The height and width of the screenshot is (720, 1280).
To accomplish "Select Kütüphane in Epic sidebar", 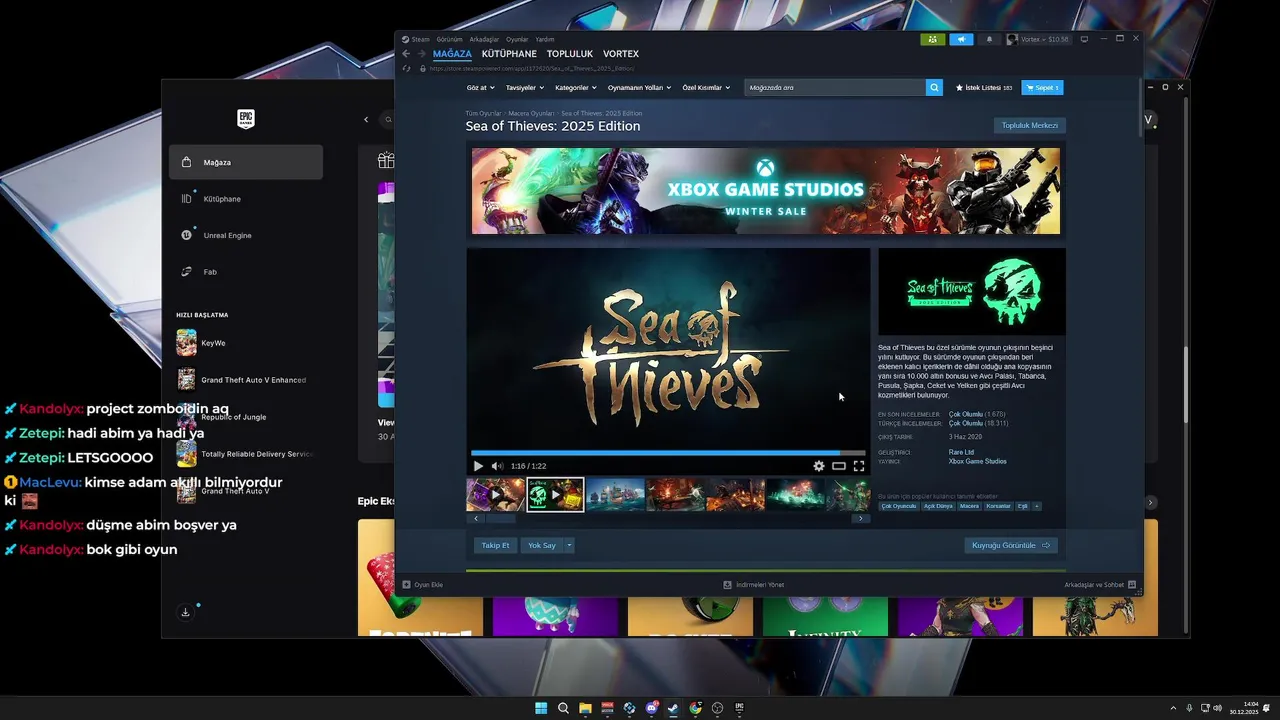I will point(246,199).
